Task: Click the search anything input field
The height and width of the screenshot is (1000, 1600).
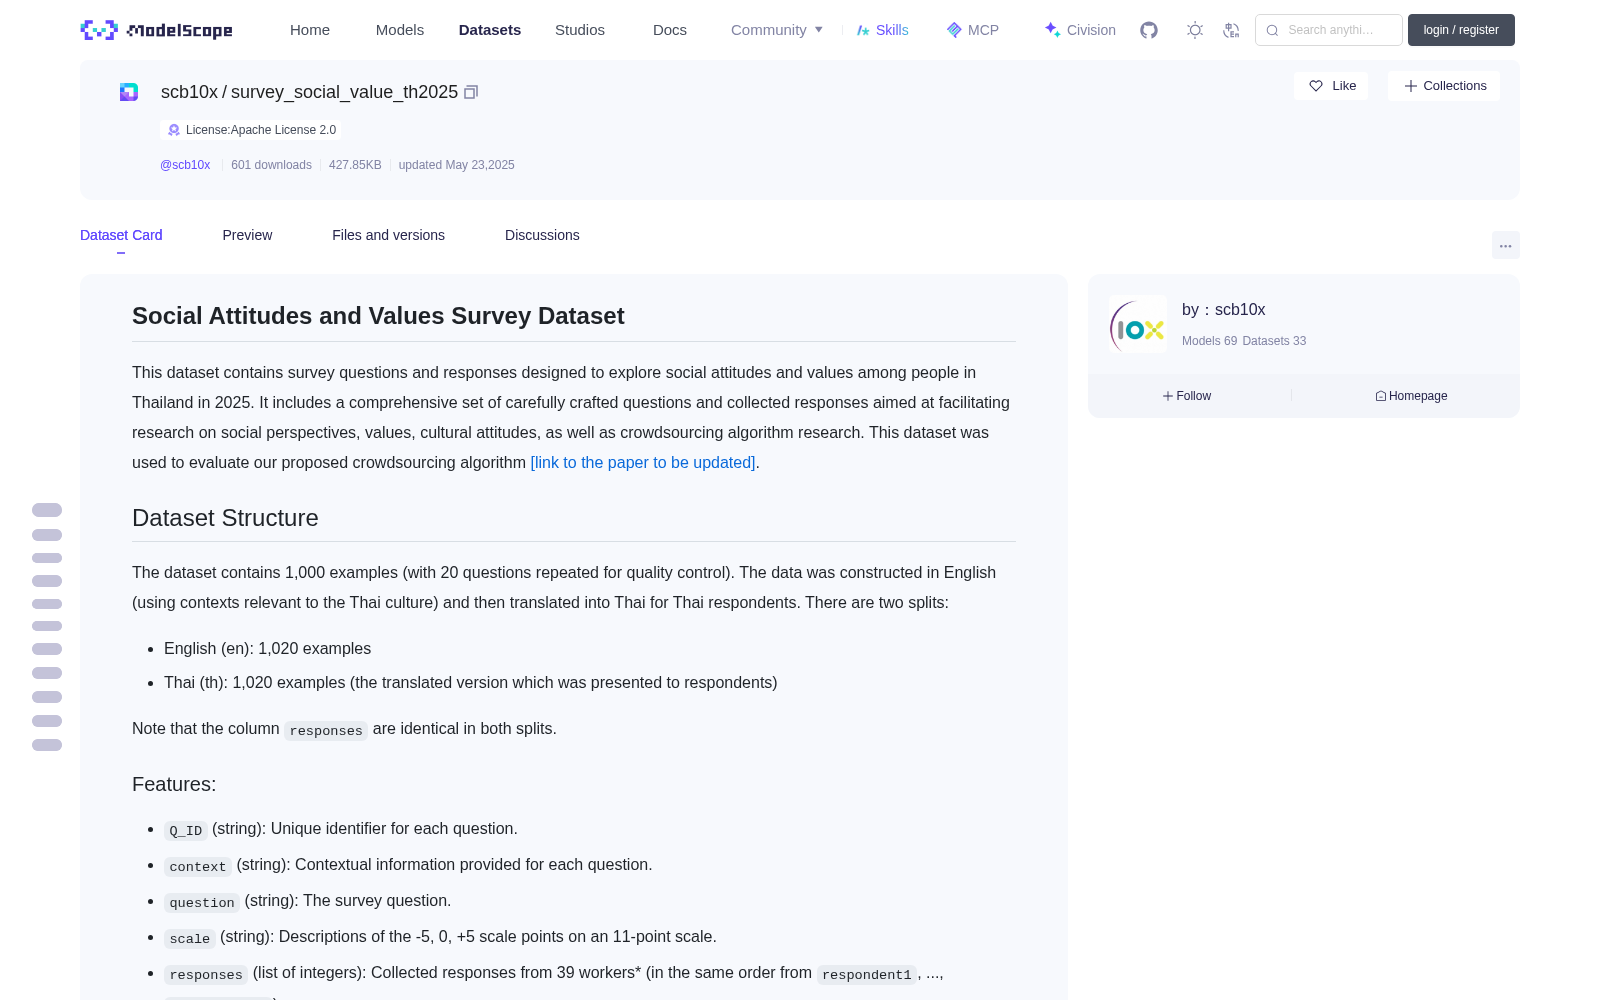Action: click(1329, 30)
